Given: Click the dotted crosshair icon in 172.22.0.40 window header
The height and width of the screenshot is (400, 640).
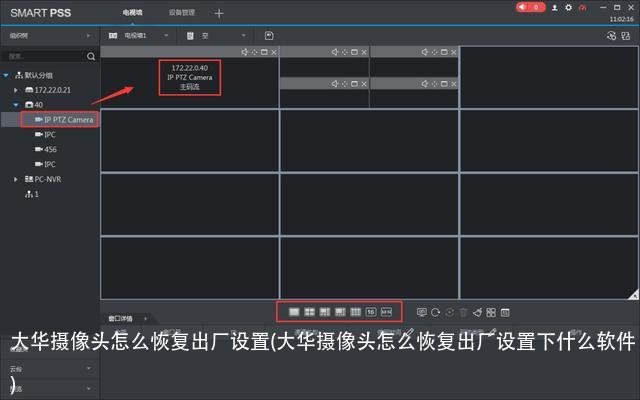Looking at the screenshot, I should [254, 52].
